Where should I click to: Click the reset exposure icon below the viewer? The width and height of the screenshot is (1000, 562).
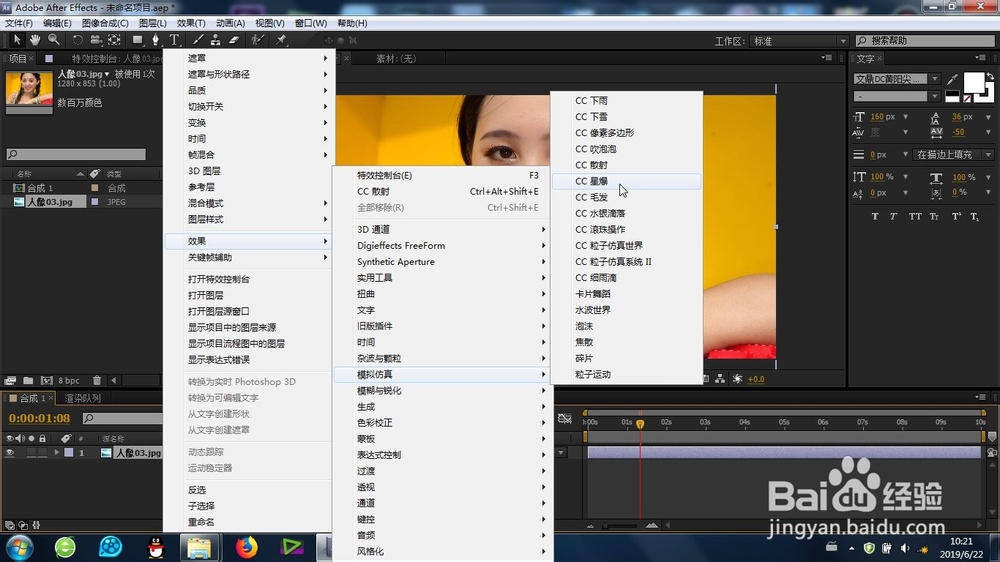(737, 379)
